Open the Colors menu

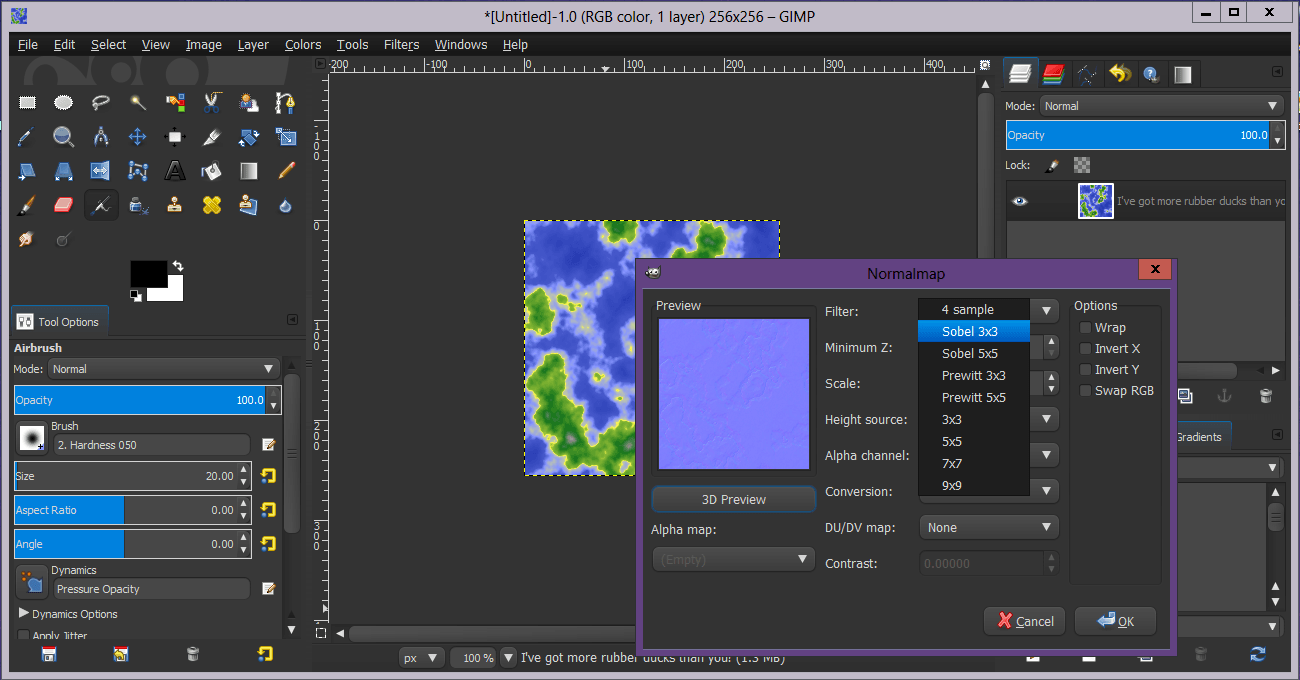click(302, 45)
